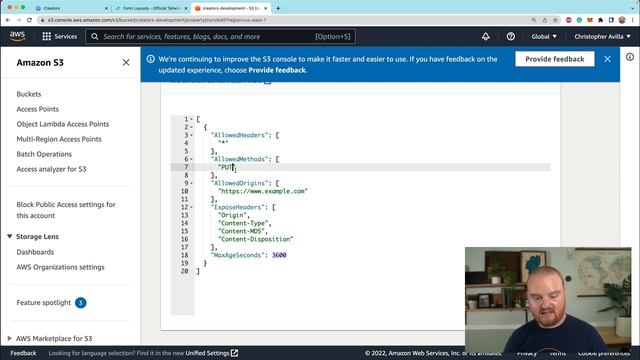Screen dimensions: 640x360
Task: Click the search magnifier icon
Action: [x=95, y=36]
